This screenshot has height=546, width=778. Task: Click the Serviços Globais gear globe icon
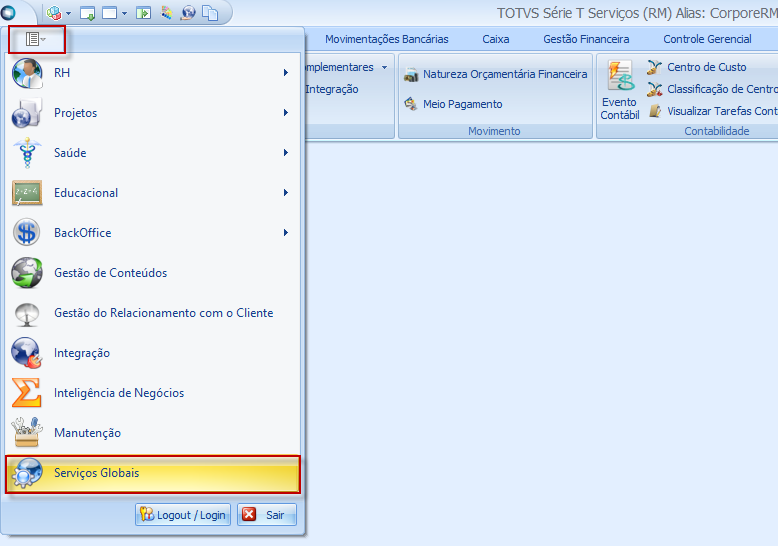pyautogui.click(x=27, y=473)
